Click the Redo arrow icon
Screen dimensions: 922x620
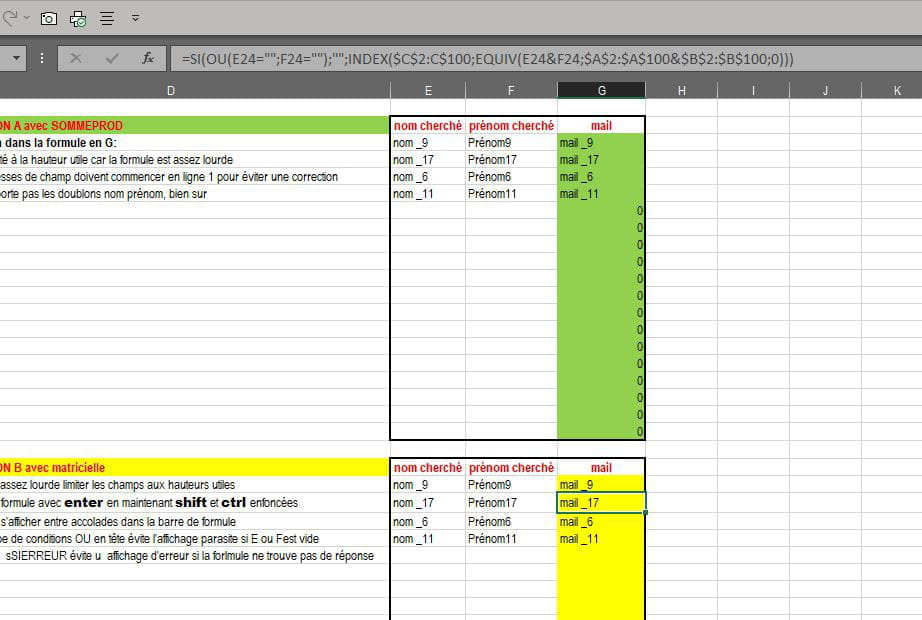click(9, 18)
